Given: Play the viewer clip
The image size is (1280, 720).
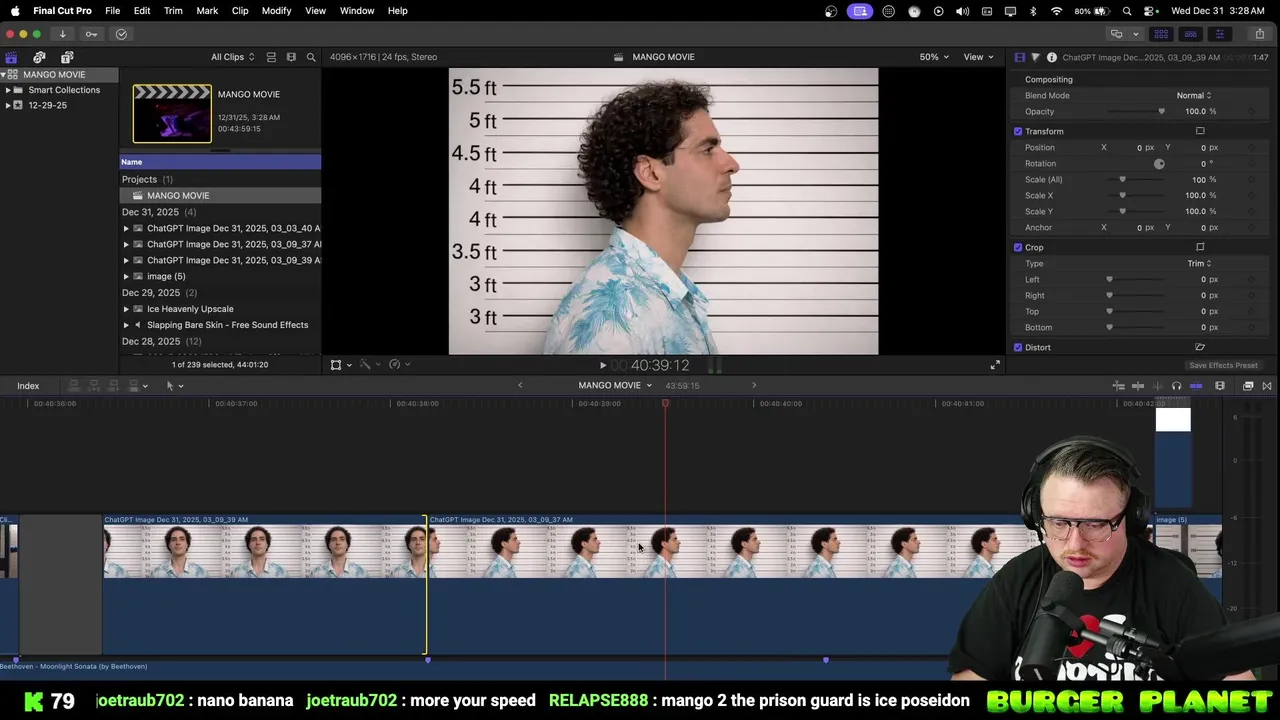Looking at the screenshot, I should pyautogui.click(x=602, y=366).
